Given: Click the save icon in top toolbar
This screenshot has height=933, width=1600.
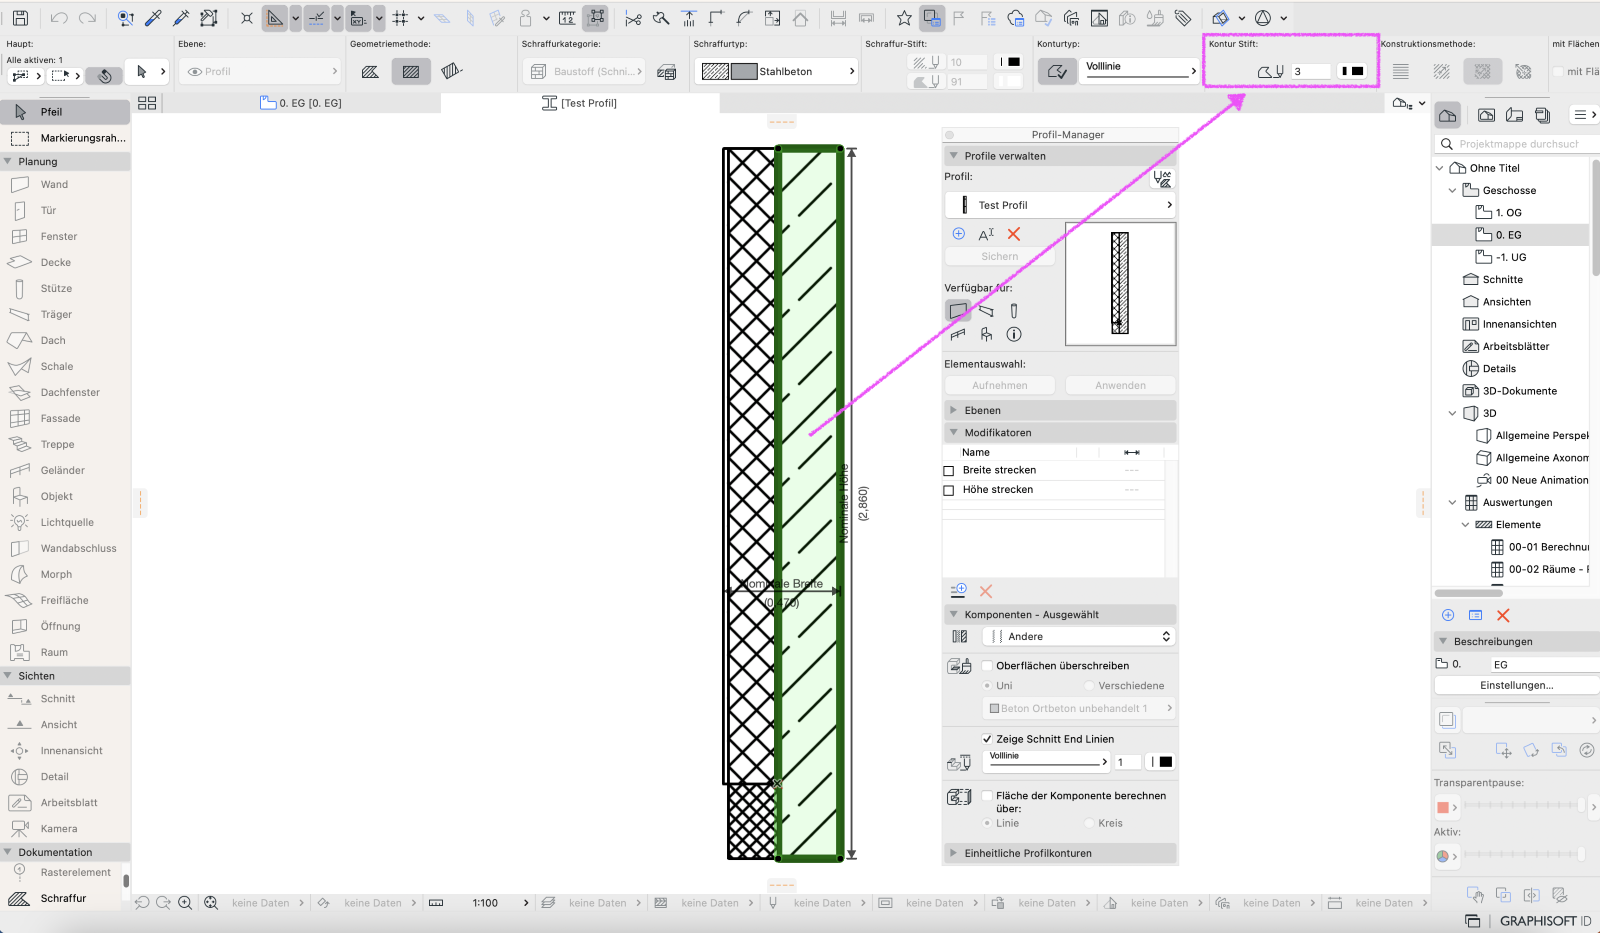Looking at the screenshot, I should tap(20, 18).
